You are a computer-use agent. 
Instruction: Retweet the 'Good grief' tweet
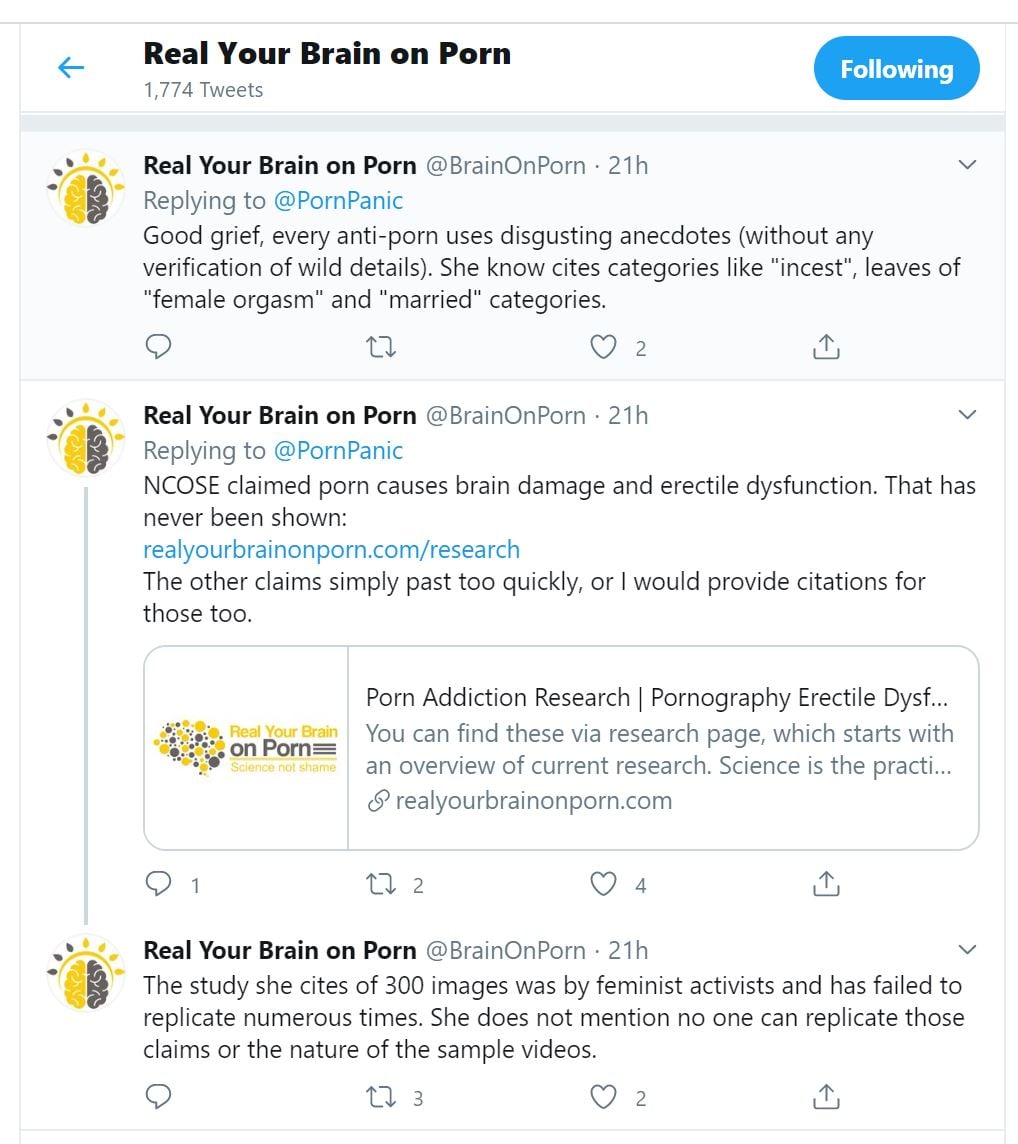(x=381, y=347)
